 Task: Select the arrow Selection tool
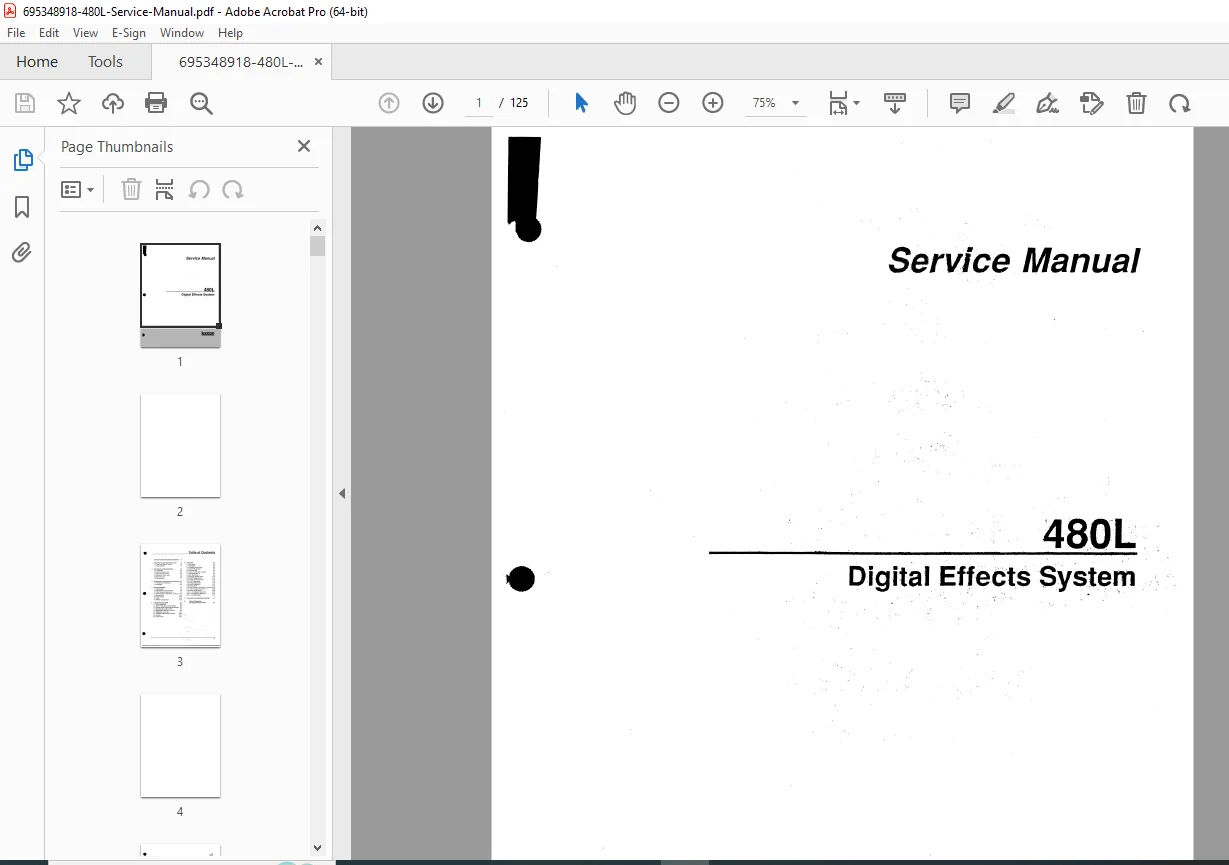(581, 103)
